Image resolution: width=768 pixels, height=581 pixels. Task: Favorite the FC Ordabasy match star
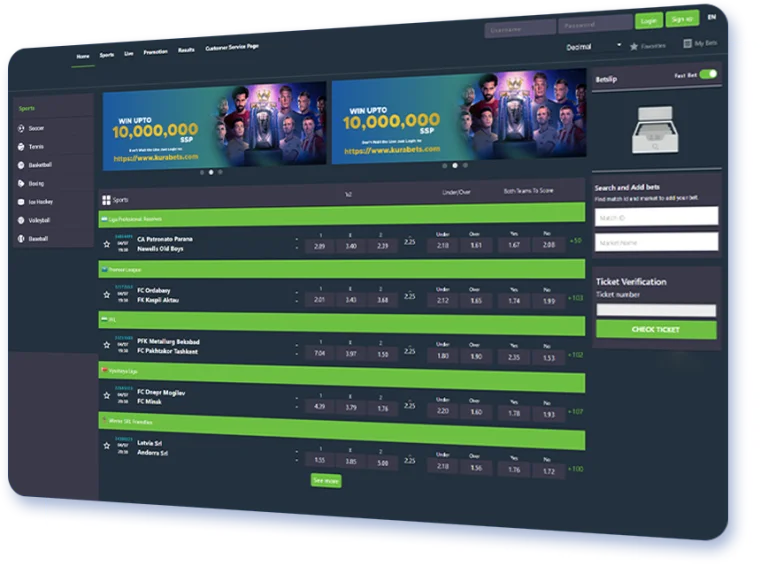(x=107, y=294)
